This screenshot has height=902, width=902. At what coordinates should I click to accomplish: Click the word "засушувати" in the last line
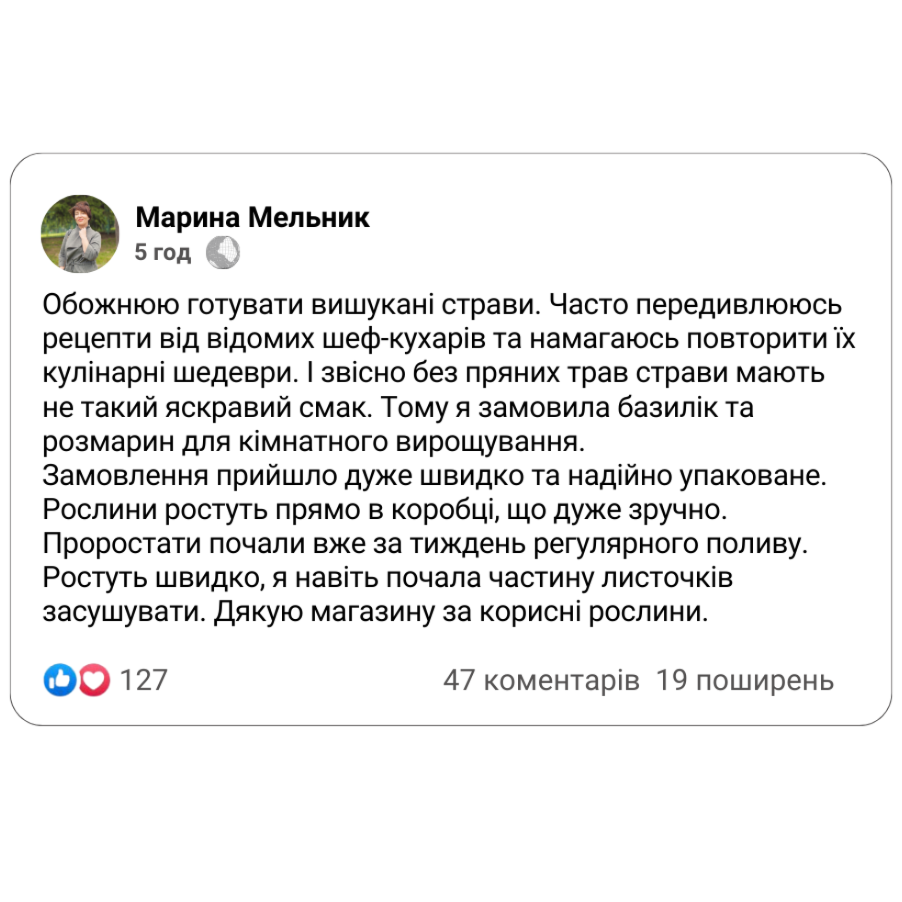tap(123, 612)
